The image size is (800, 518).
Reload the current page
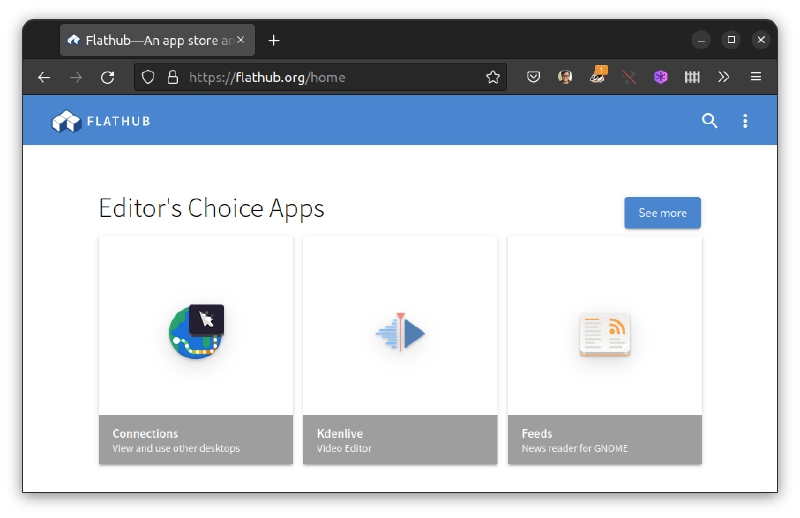click(107, 77)
